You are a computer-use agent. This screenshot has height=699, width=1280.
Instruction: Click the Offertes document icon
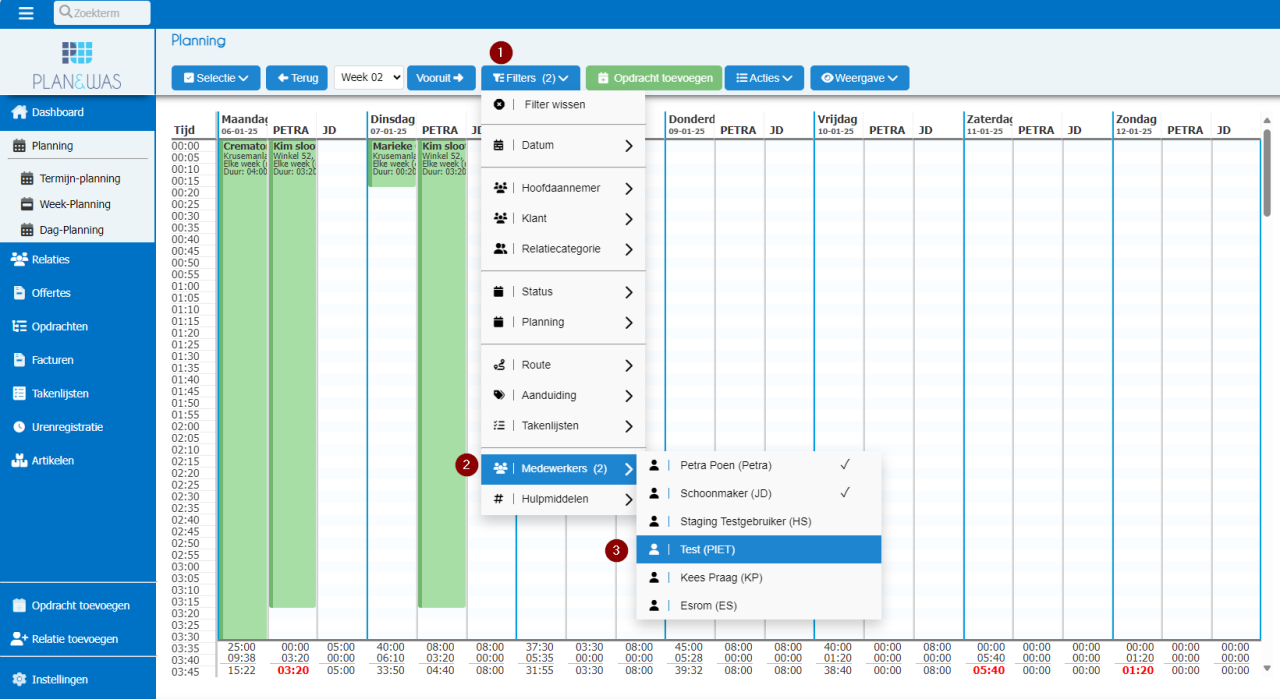tap(19, 293)
